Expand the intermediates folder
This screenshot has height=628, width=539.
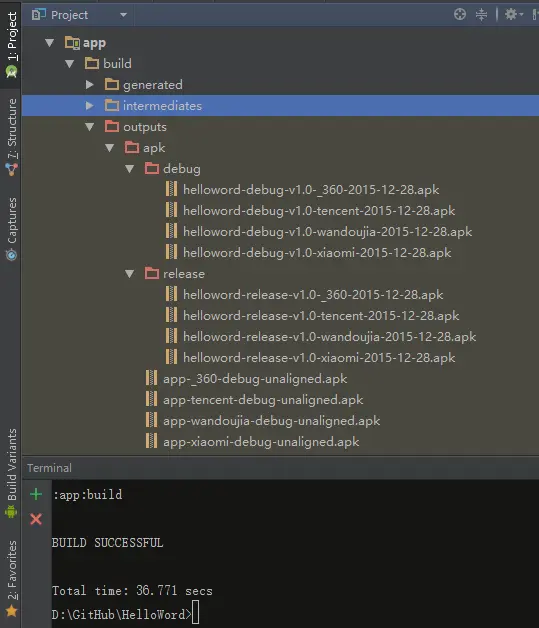pyautogui.click(x=90, y=106)
